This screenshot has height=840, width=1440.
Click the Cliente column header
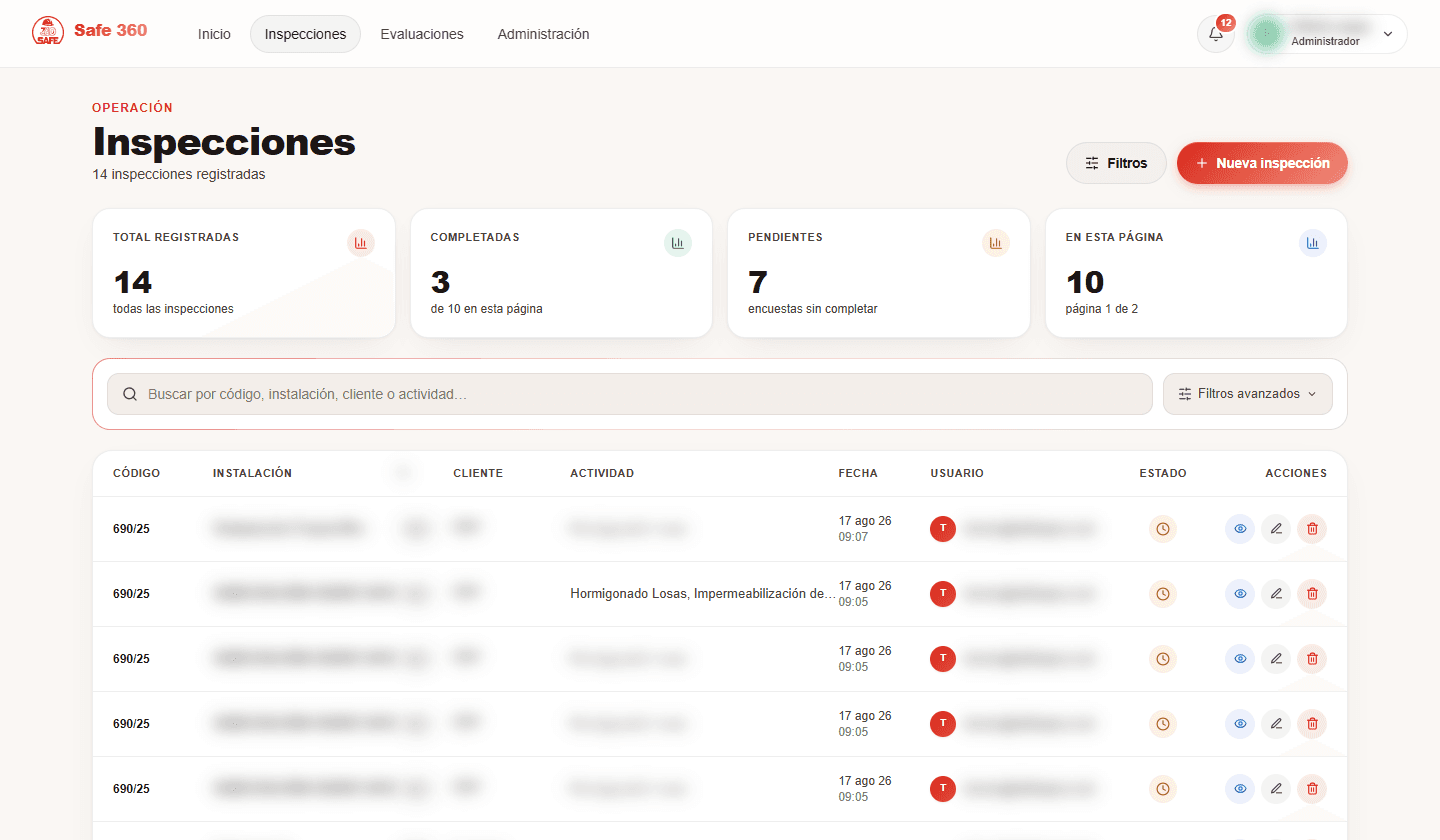tap(478, 473)
